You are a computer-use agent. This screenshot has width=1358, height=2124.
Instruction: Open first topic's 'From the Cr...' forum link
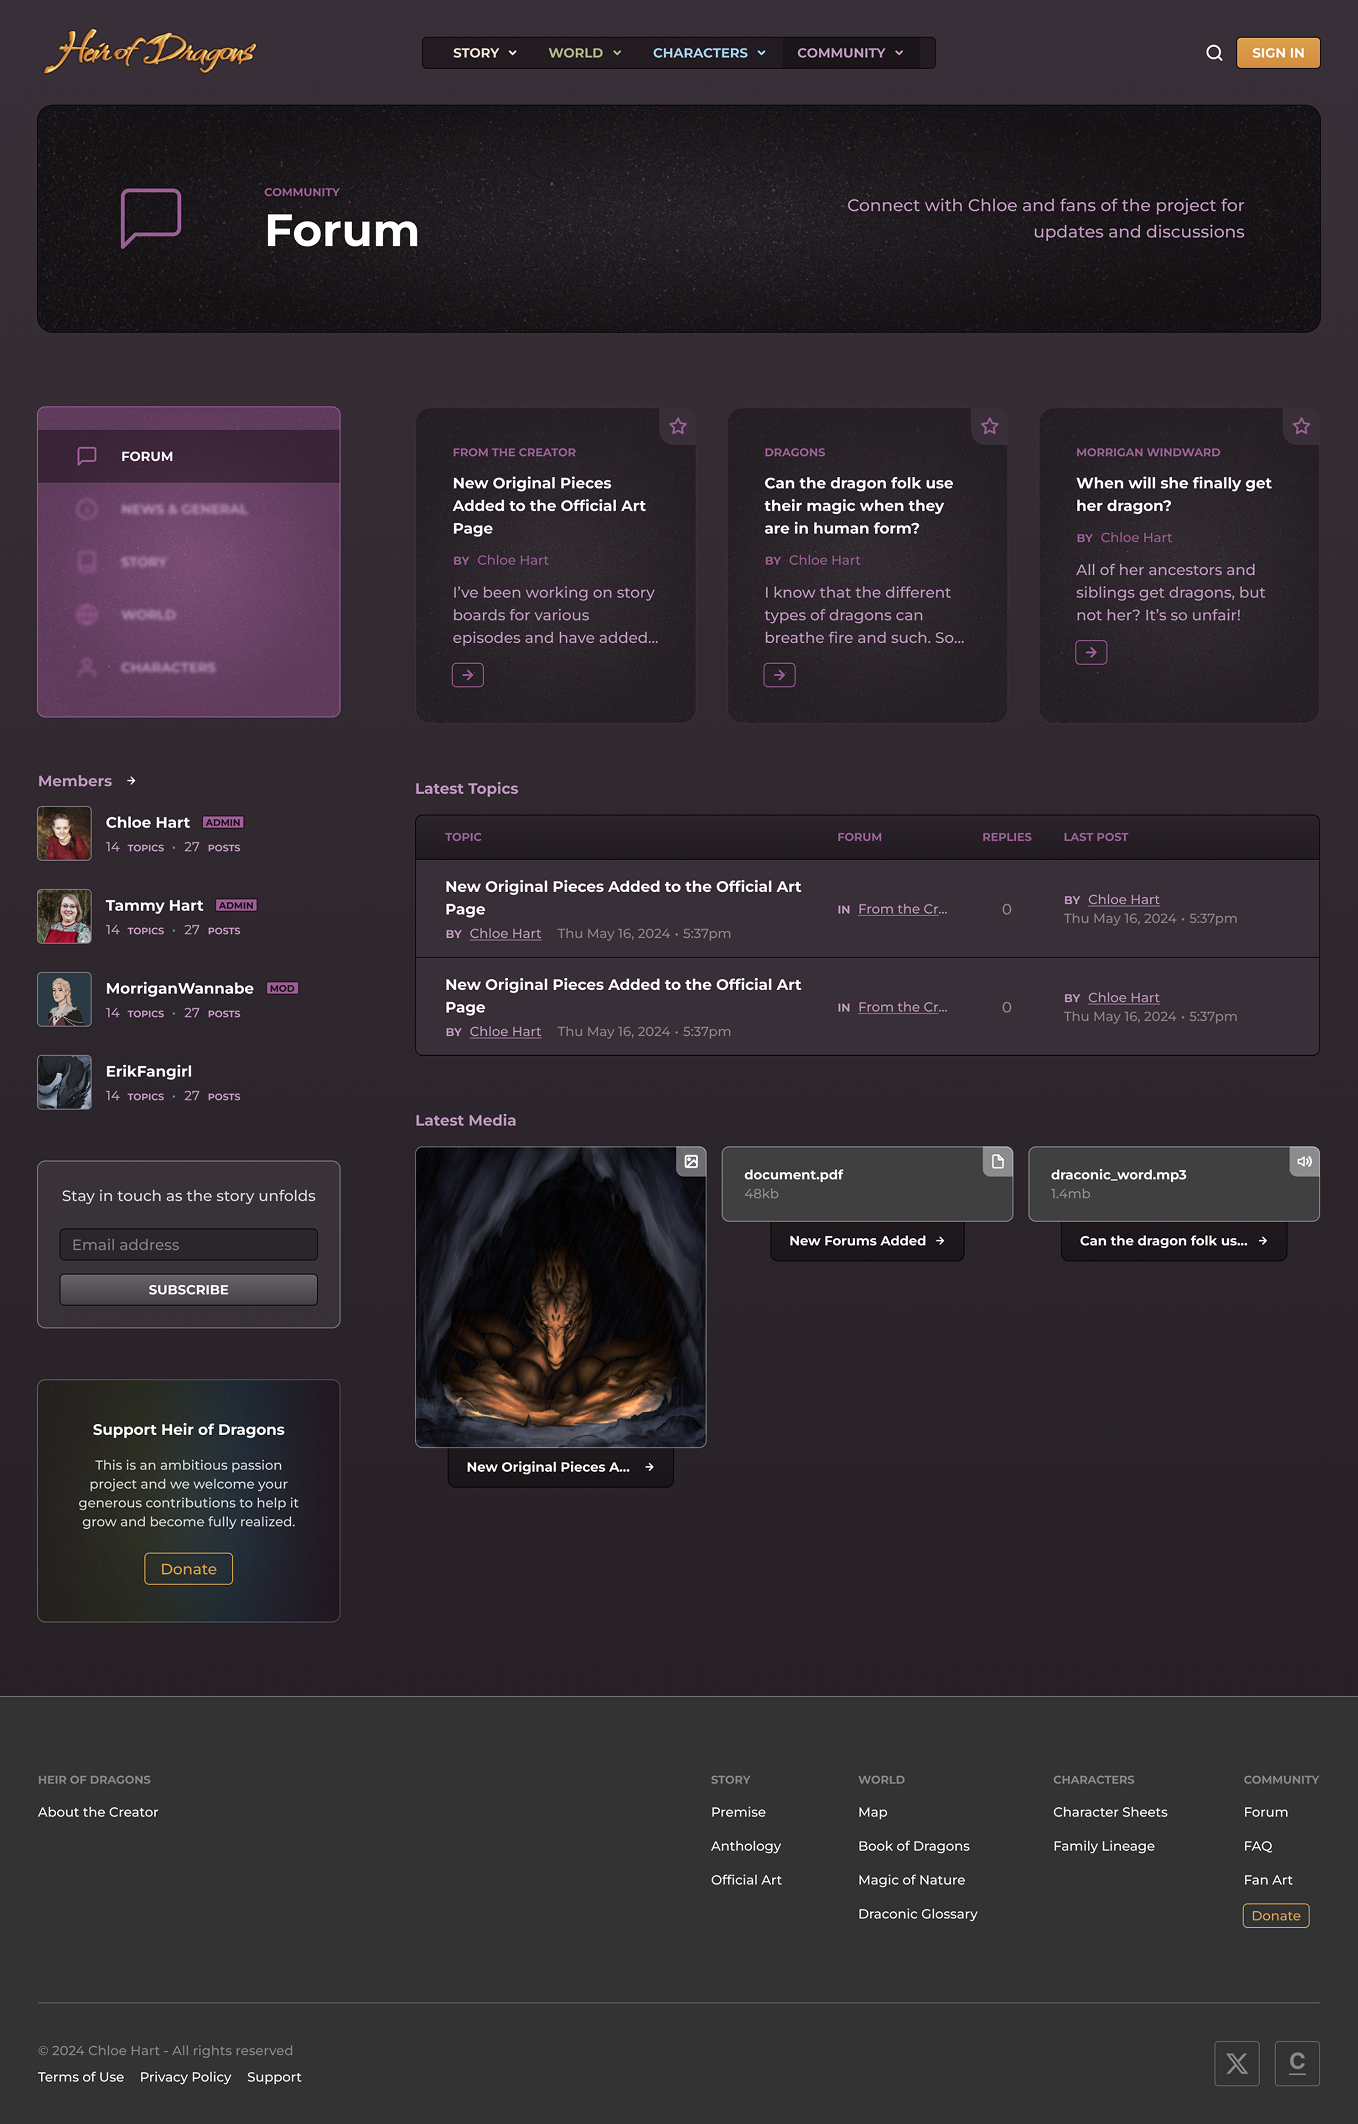click(903, 909)
